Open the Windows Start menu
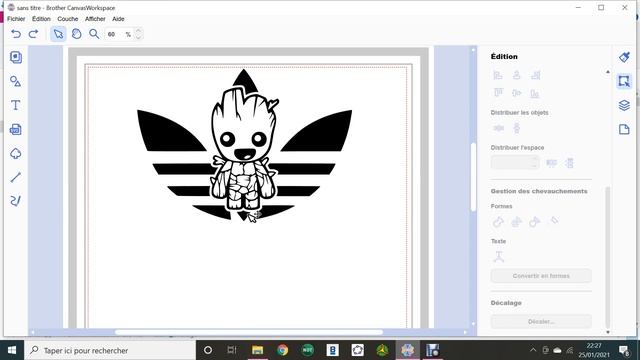 (12, 350)
